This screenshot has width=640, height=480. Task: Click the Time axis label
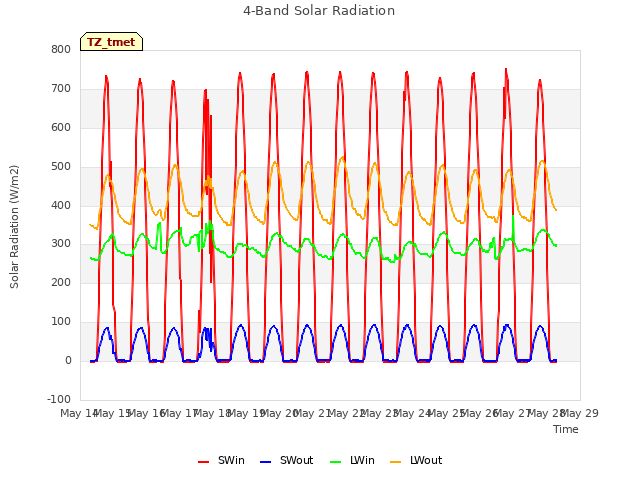(x=566, y=429)
